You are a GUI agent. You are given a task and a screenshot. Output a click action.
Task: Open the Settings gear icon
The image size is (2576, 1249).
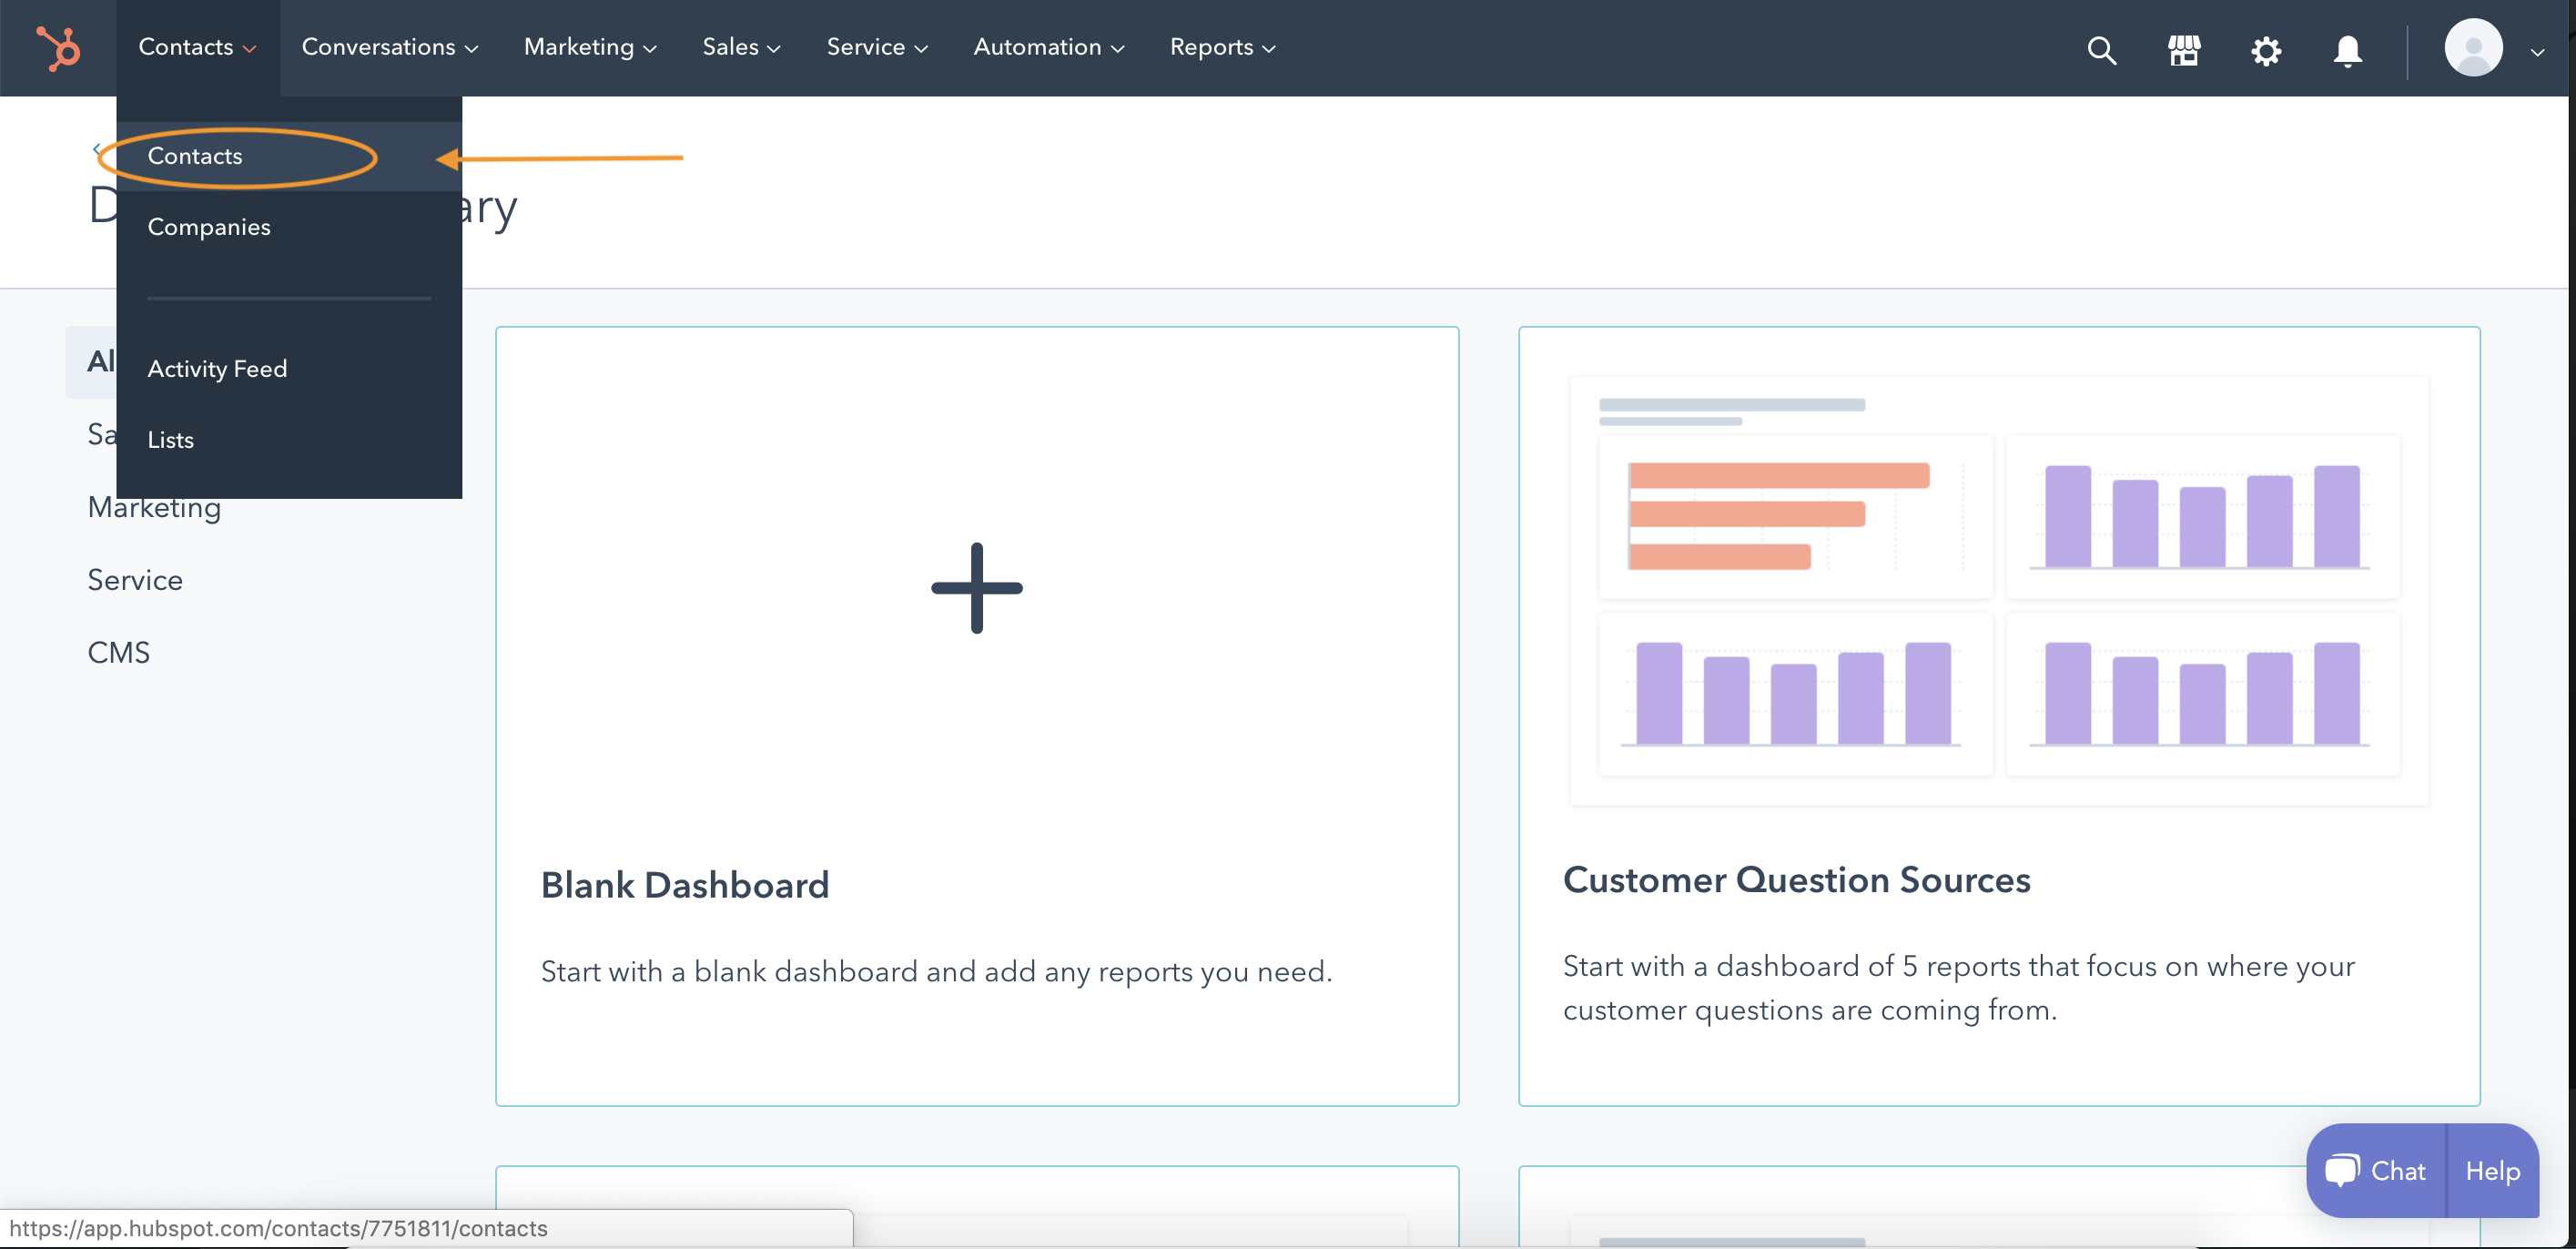2266,50
